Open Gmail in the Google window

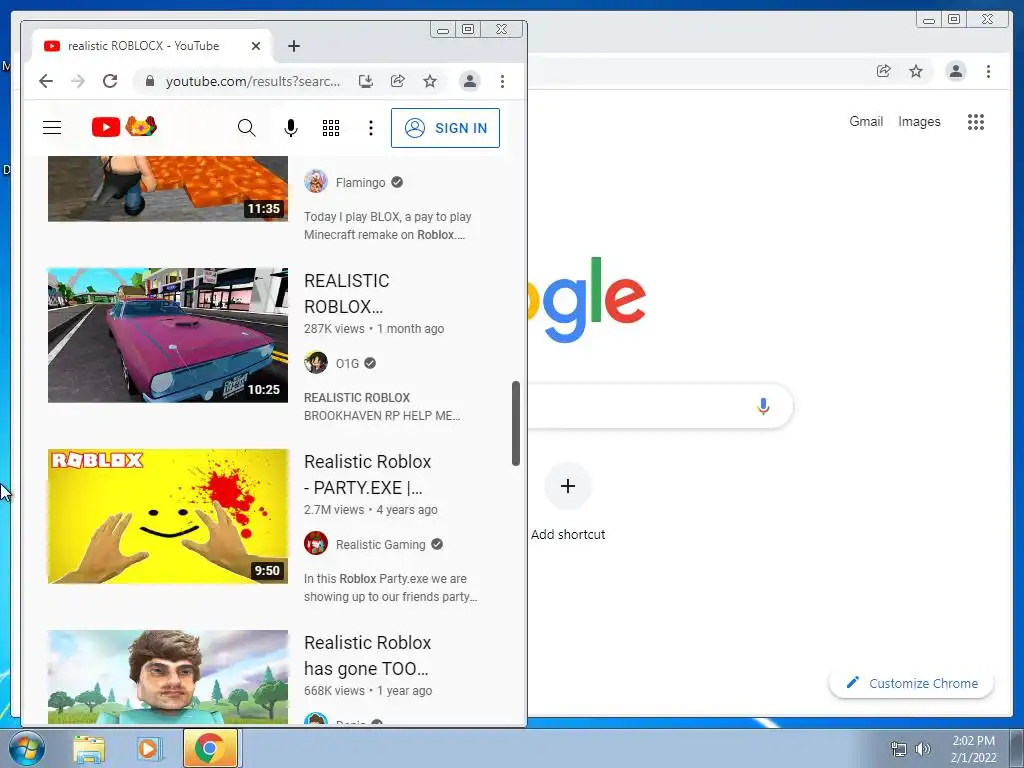tap(866, 121)
